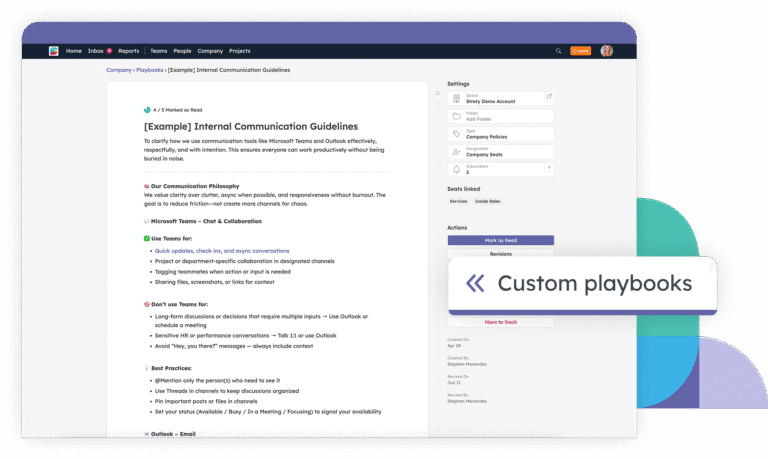This screenshot has height=459, width=768.
Task: Add a subscriber with plus icon
Action: coord(549,168)
